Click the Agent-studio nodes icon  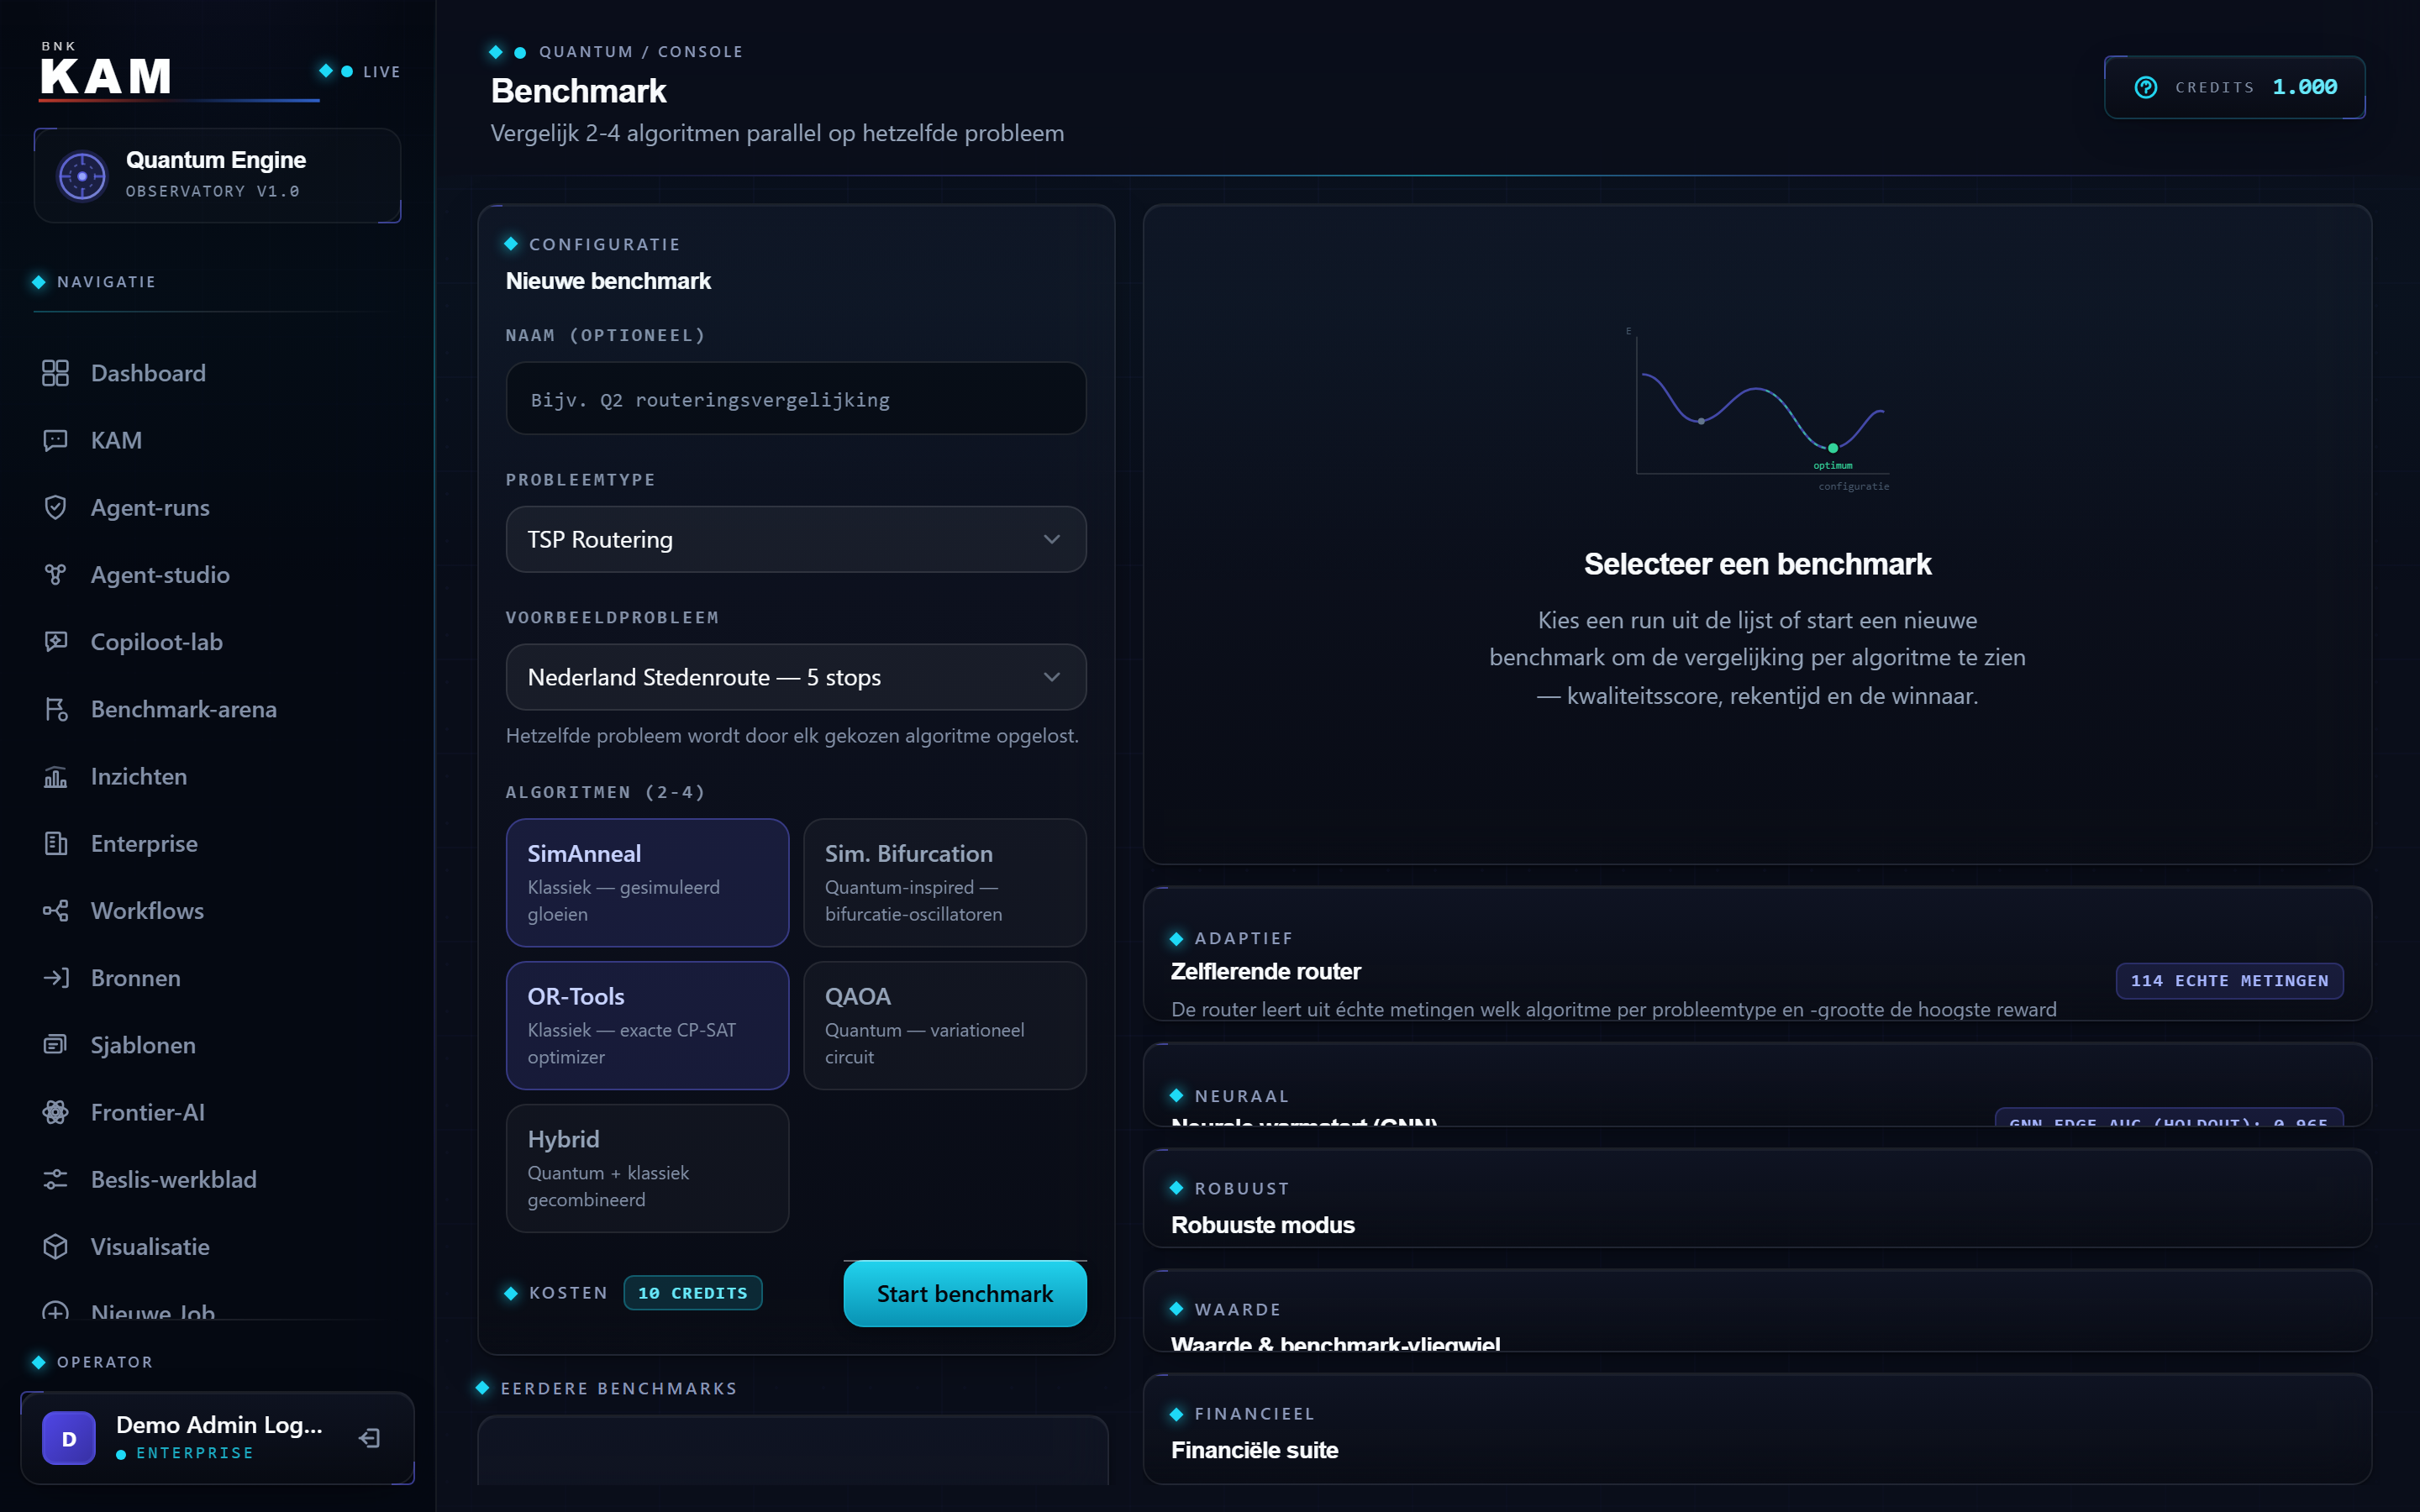[55, 574]
